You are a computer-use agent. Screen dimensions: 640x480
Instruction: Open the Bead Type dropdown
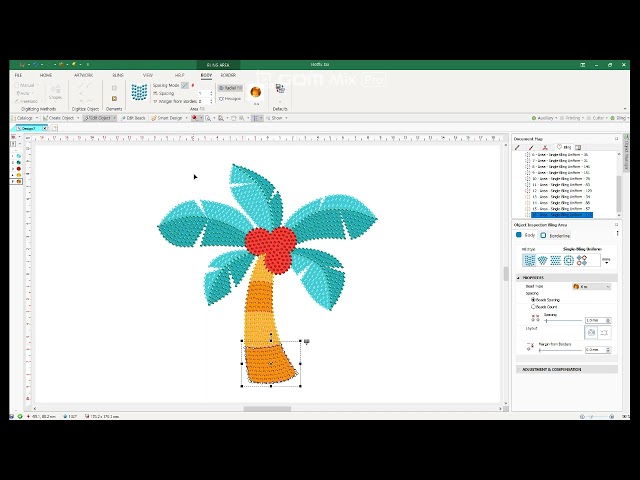(591, 287)
